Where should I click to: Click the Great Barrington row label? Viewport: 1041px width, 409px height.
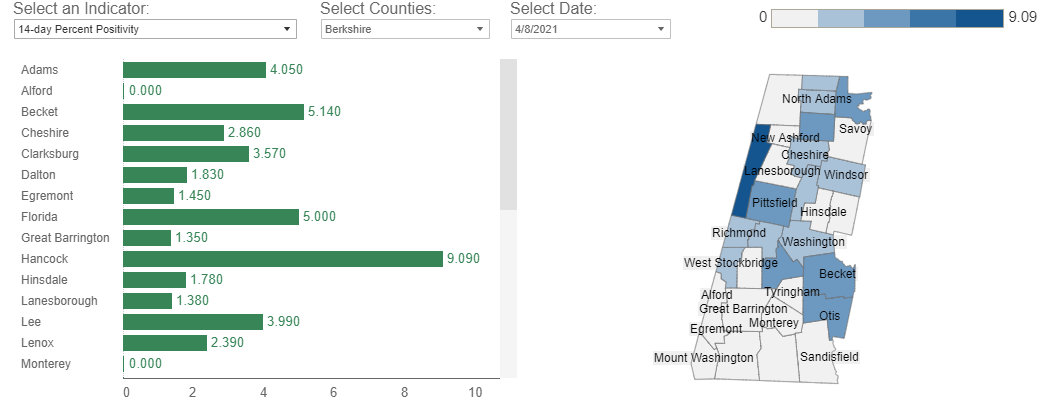[x=65, y=238]
